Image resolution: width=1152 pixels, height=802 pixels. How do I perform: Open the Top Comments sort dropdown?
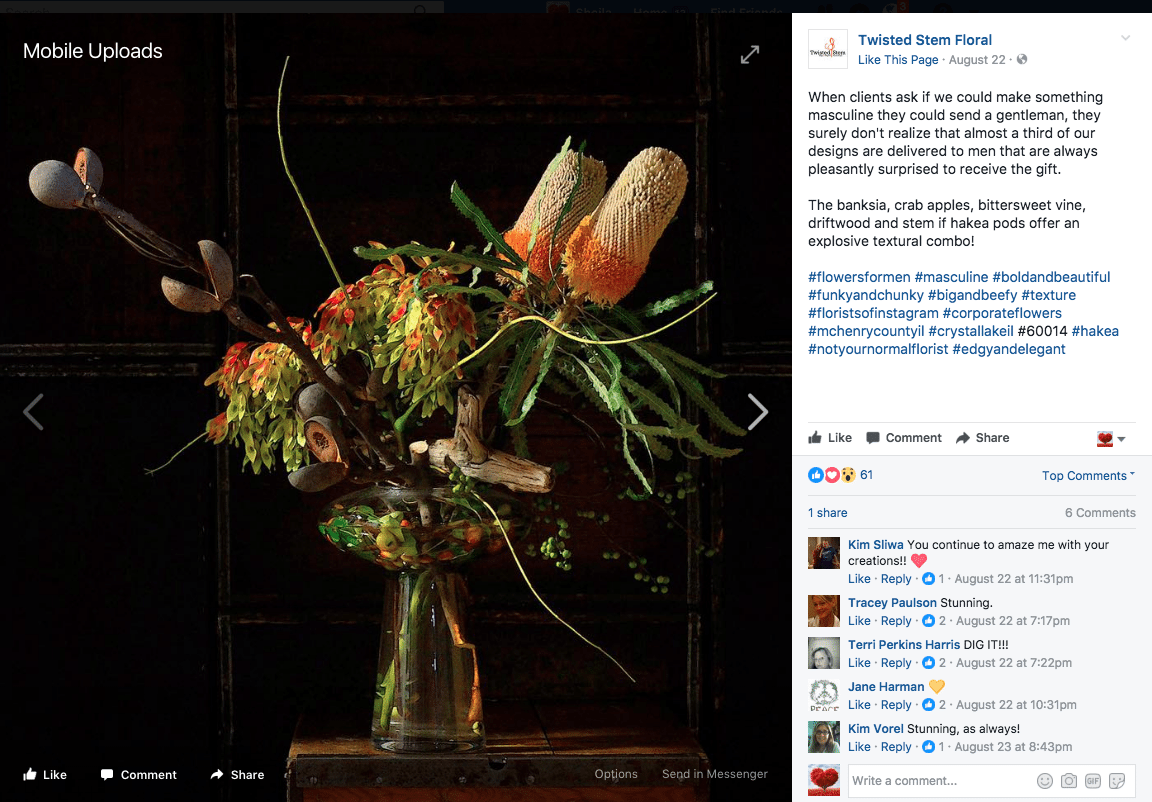coord(1088,476)
